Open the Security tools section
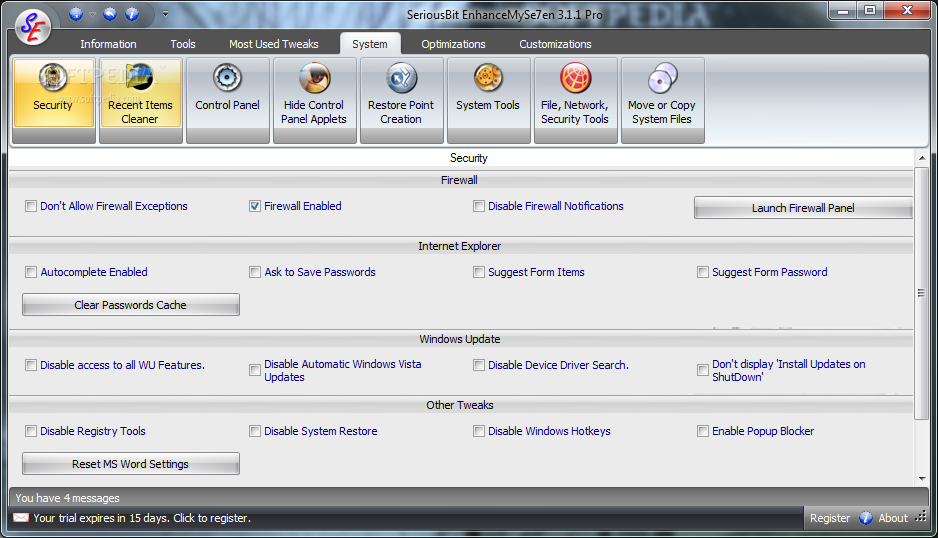 pos(53,100)
